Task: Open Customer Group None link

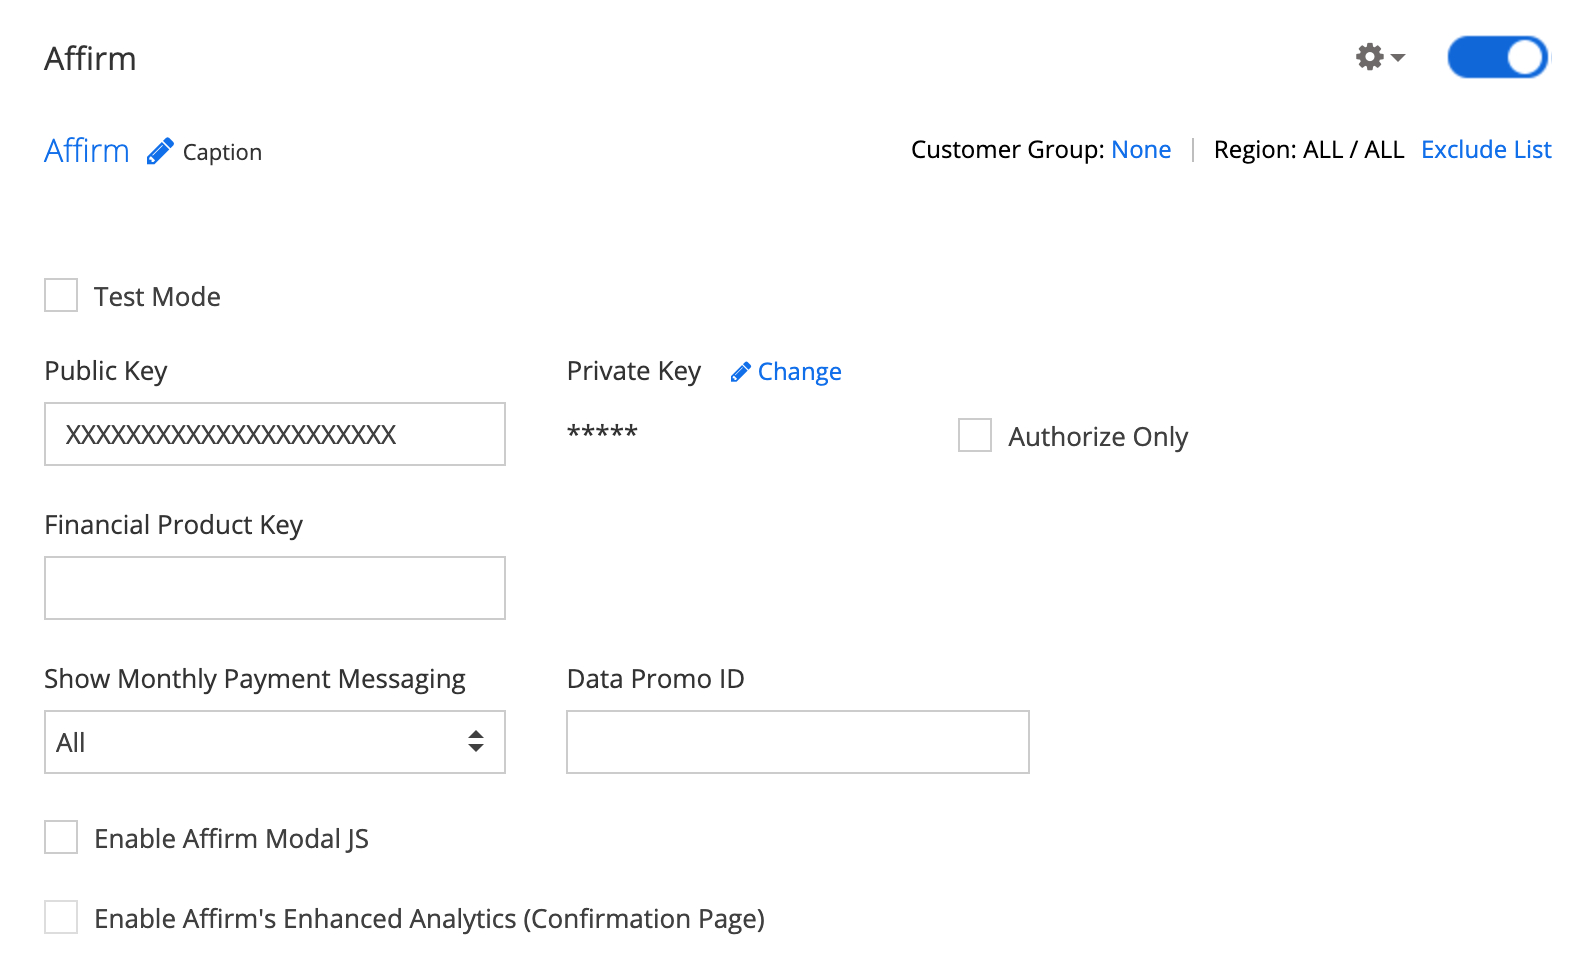Action: tap(1141, 150)
